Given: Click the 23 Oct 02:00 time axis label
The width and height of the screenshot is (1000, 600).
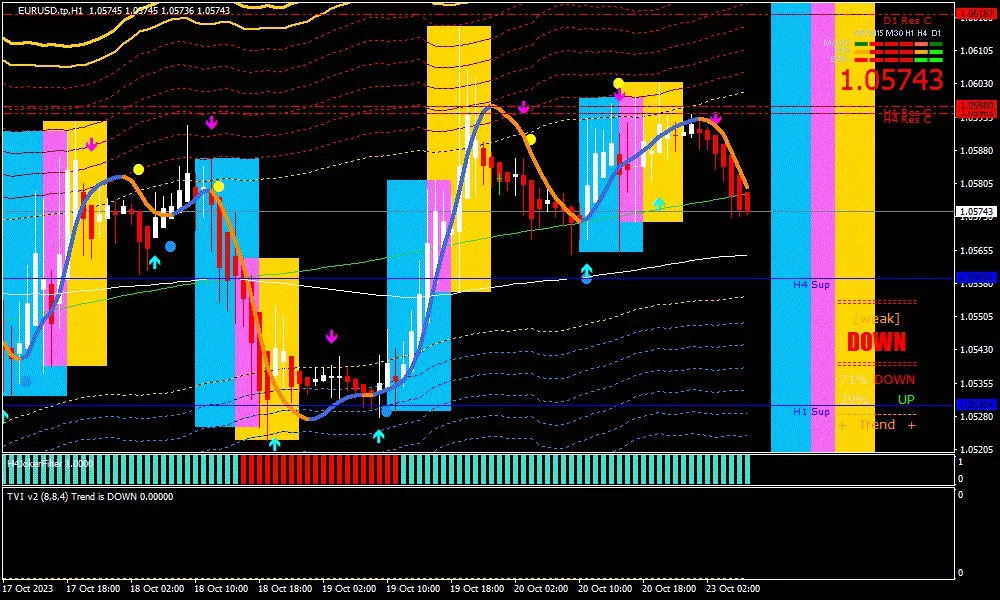Looking at the screenshot, I should coord(733,589).
